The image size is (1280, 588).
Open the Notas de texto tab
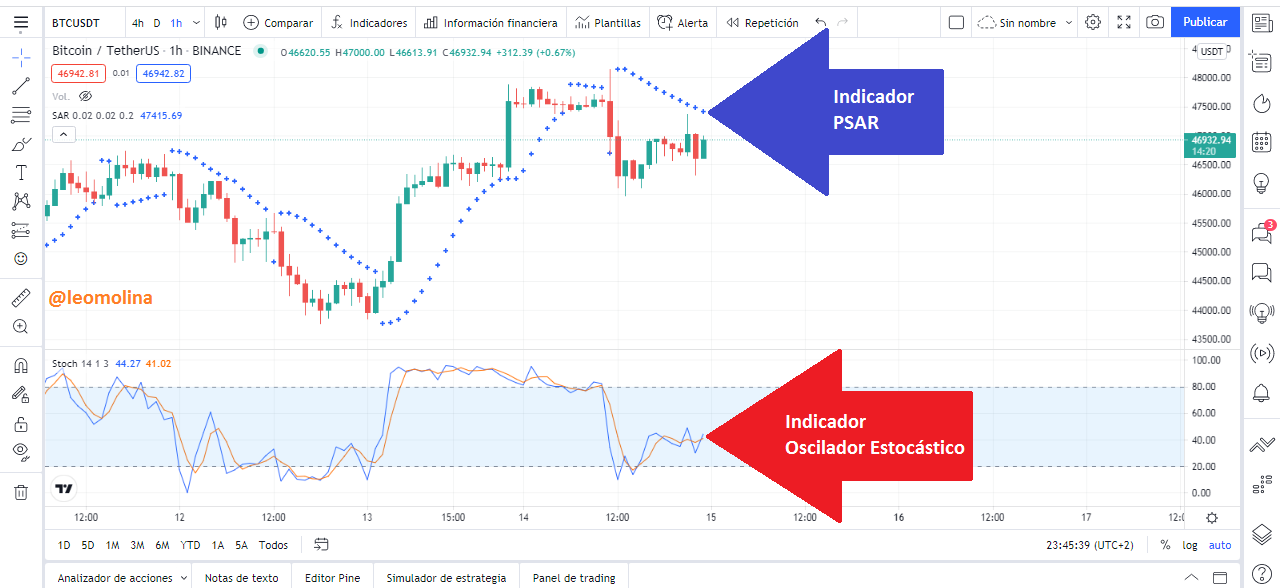click(241, 577)
